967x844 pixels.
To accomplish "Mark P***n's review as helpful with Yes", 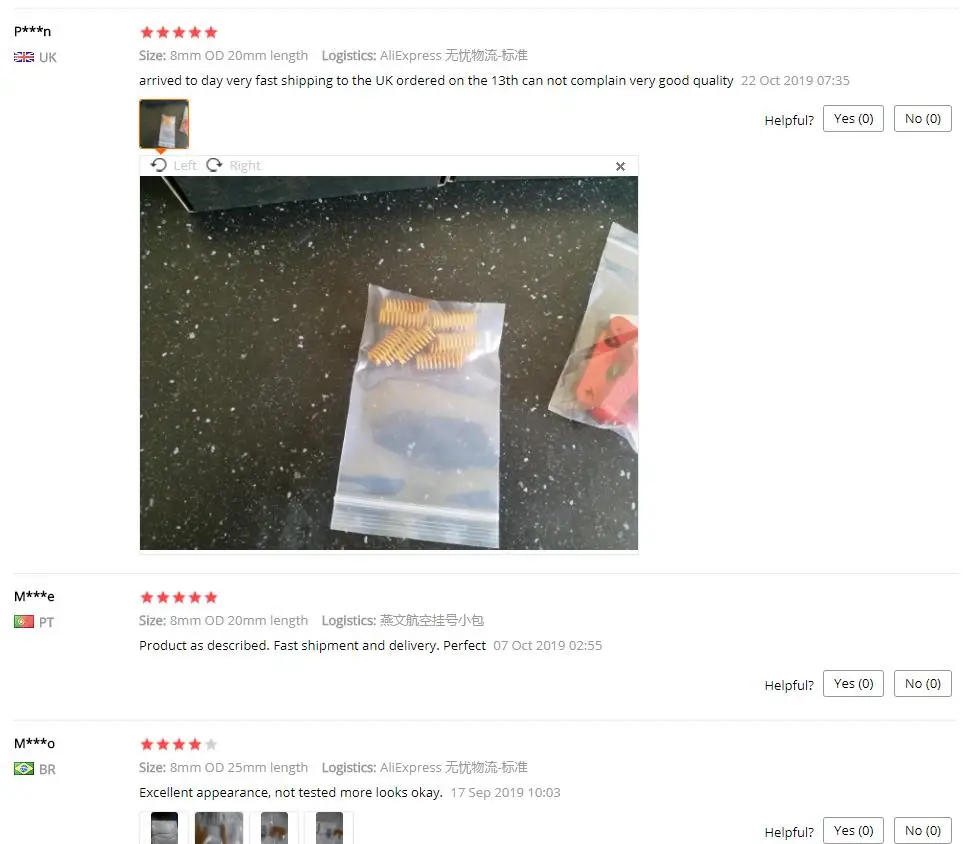I will pyautogui.click(x=854, y=119).
